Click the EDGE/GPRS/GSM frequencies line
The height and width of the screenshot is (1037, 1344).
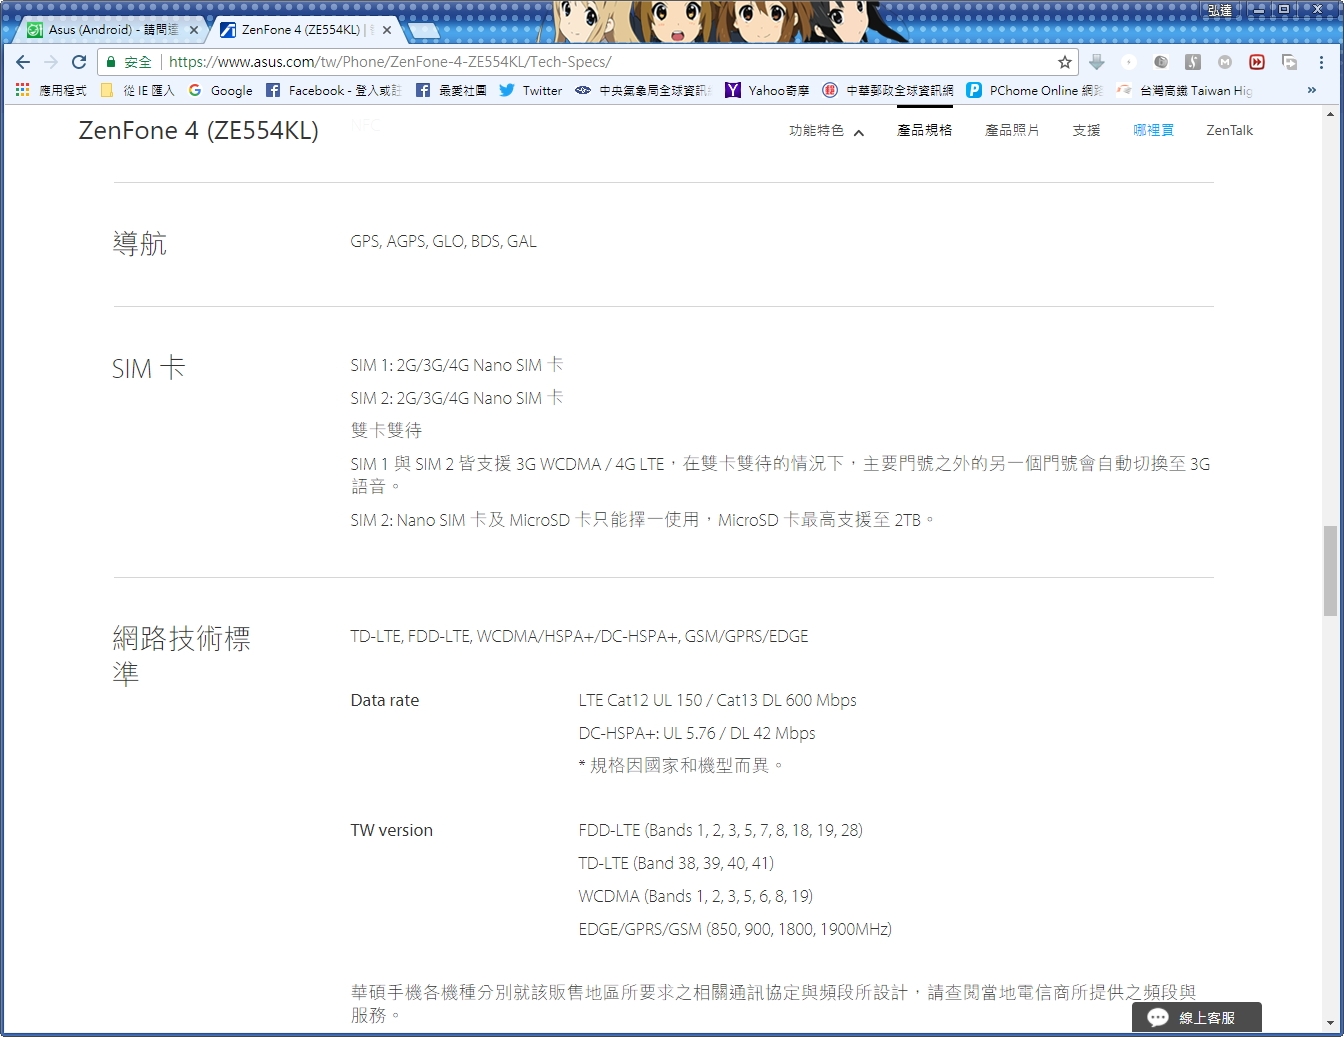735,929
